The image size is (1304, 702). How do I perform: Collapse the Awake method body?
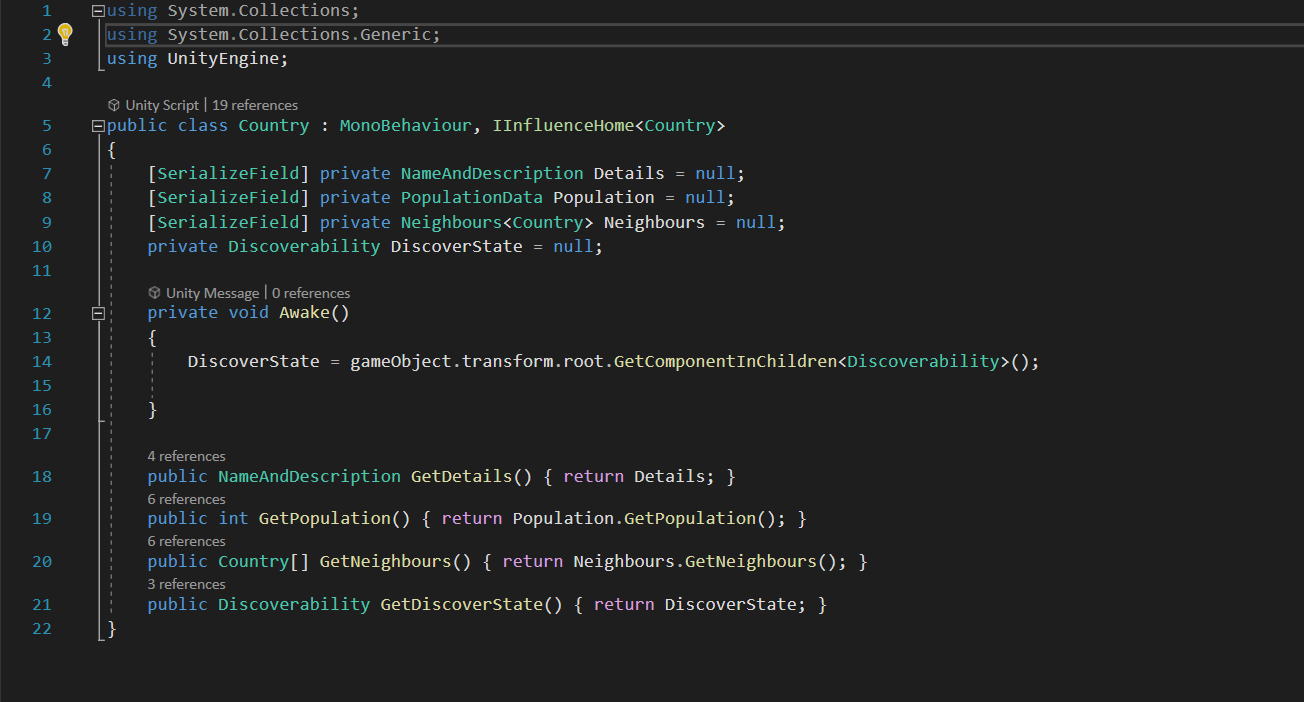pyautogui.click(x=97, y=312)
